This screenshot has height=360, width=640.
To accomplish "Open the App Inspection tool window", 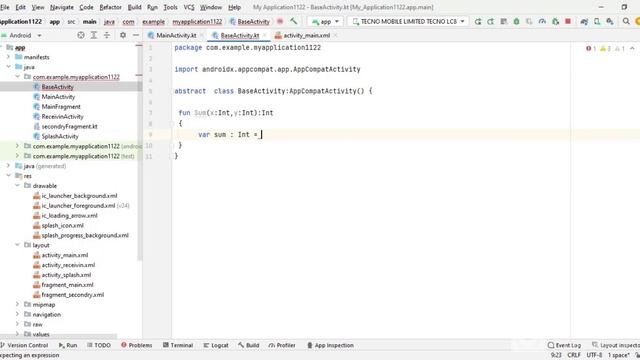I will (330, 345).
